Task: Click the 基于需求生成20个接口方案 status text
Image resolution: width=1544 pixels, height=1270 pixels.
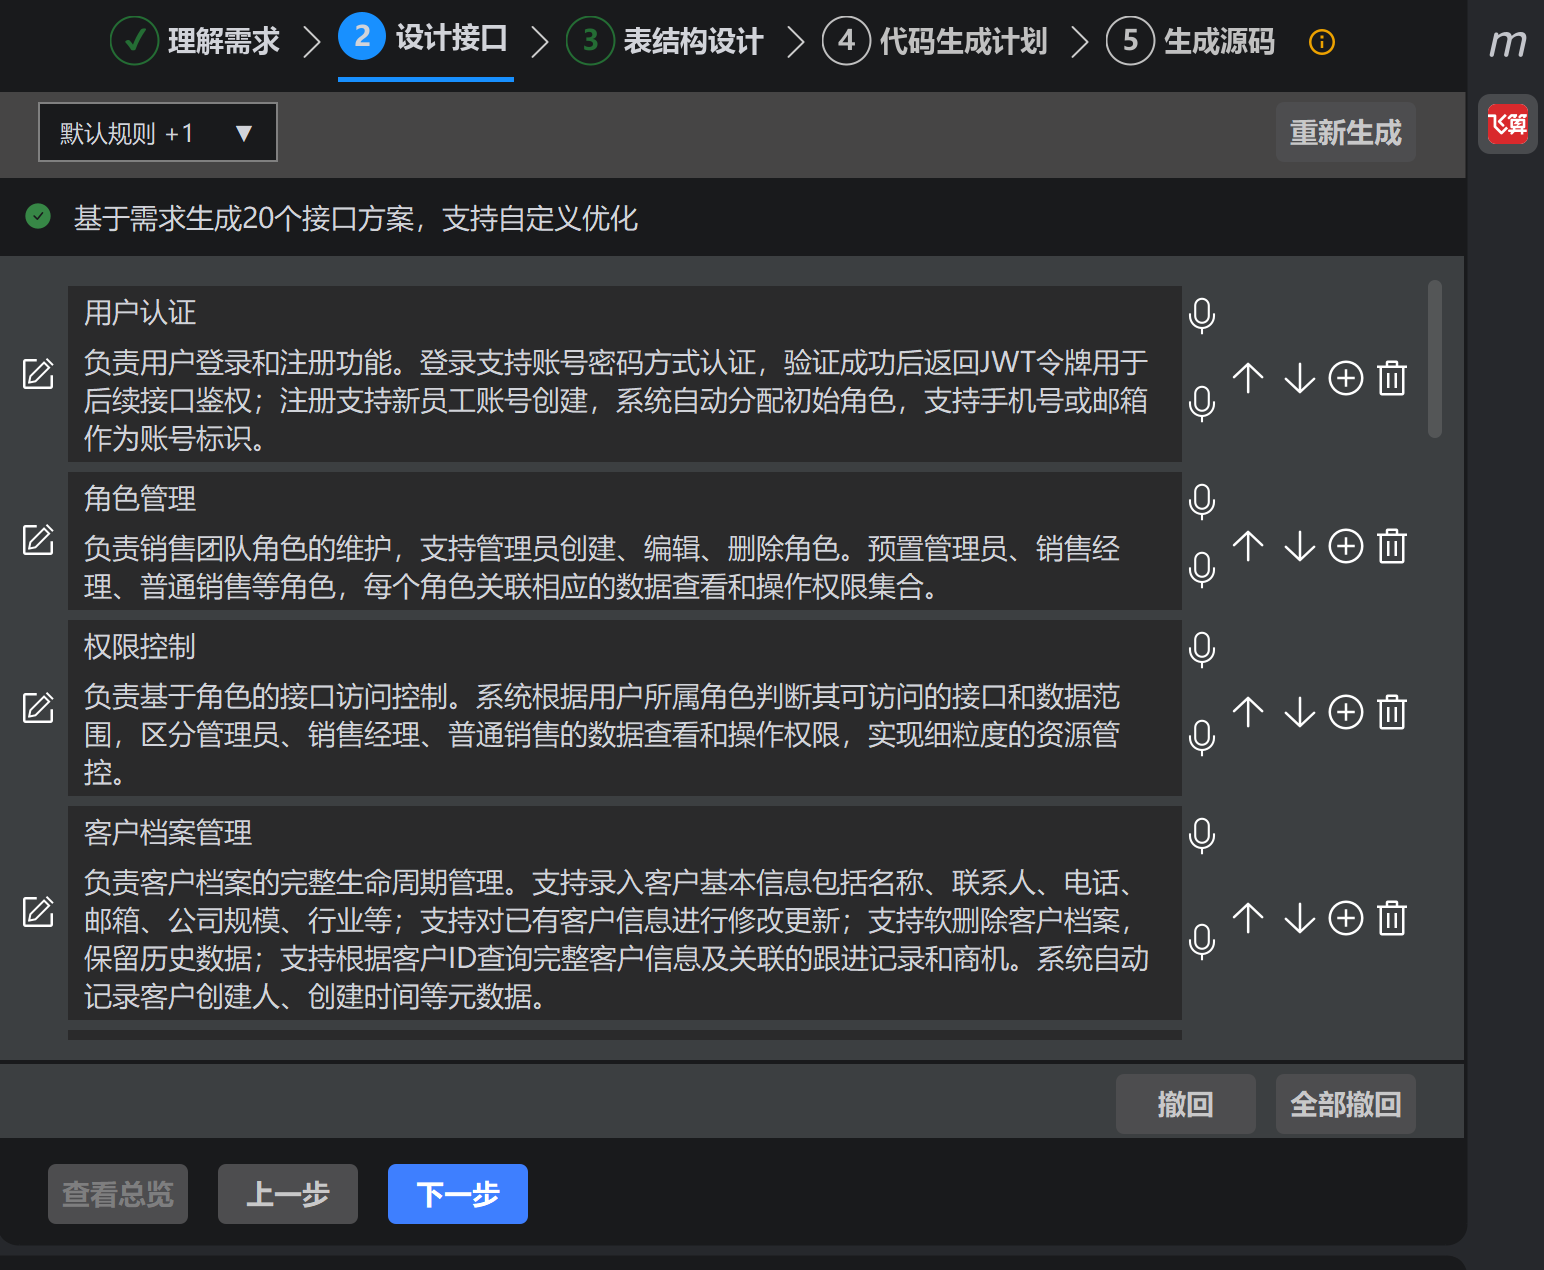Action: 356,218
